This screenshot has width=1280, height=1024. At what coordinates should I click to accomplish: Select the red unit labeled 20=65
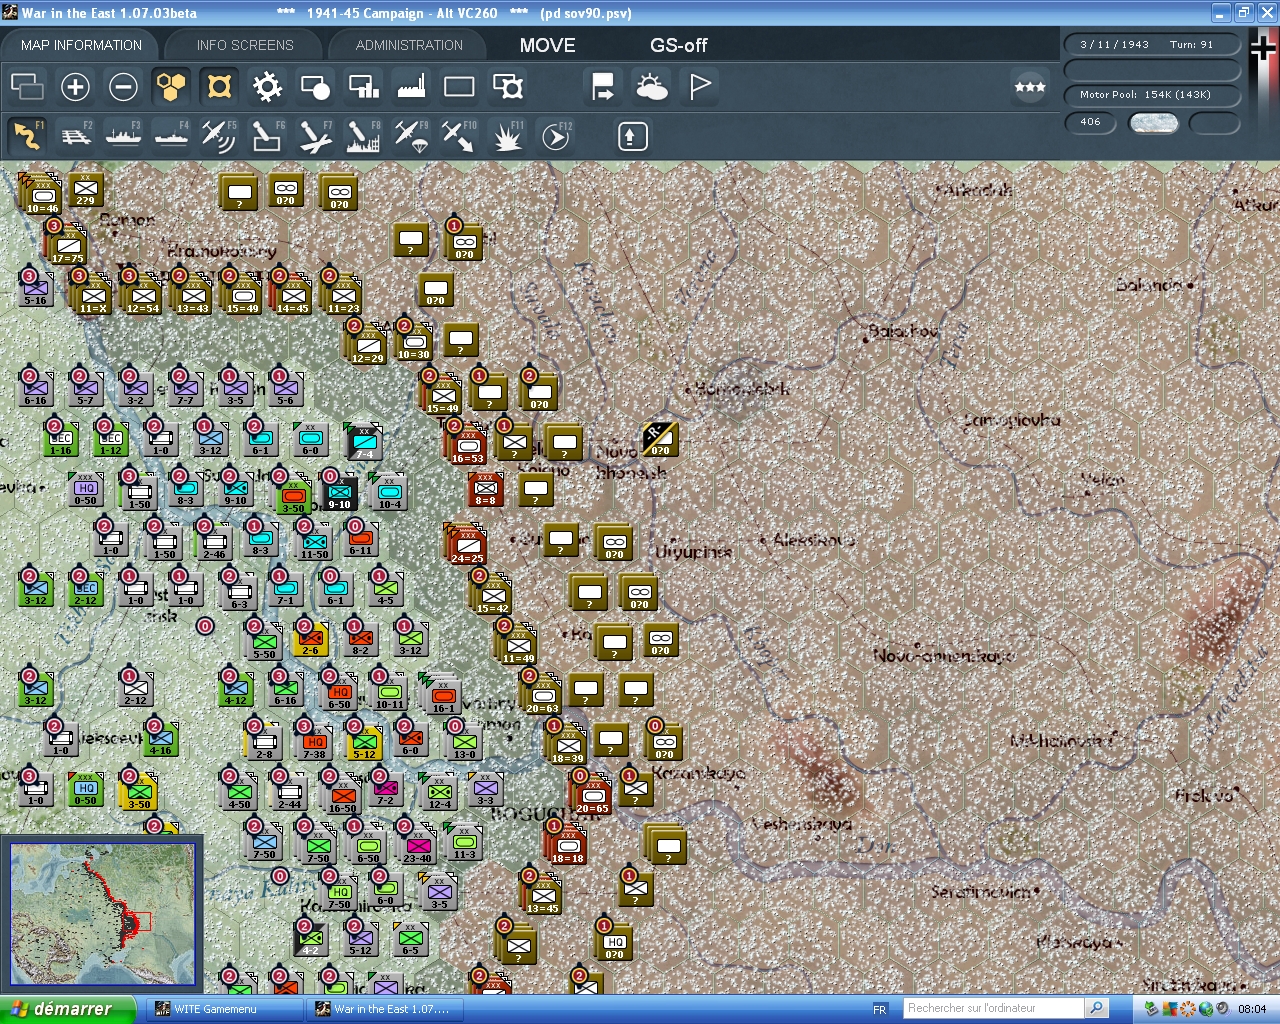coord(592,793)
